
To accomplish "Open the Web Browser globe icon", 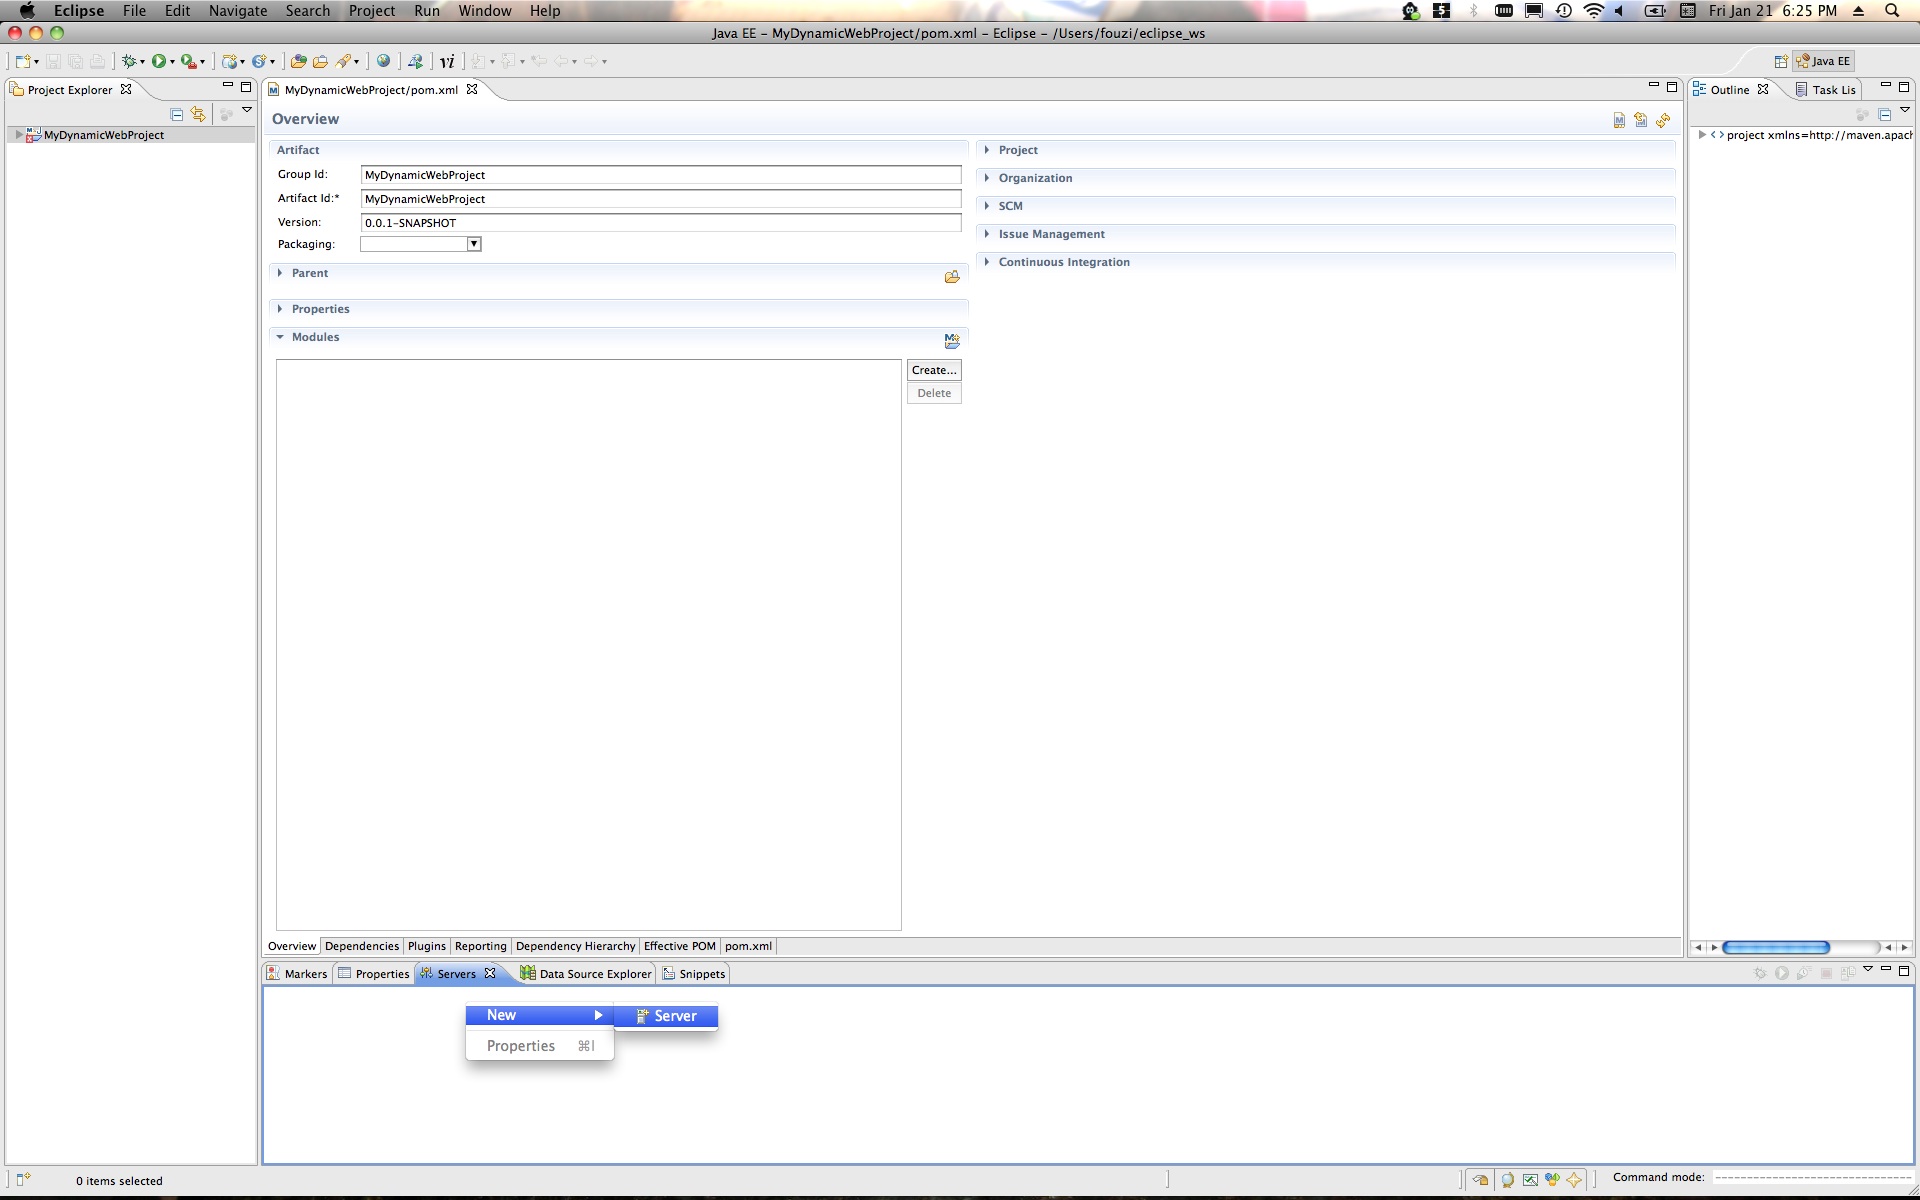I will tap(383, 61).
